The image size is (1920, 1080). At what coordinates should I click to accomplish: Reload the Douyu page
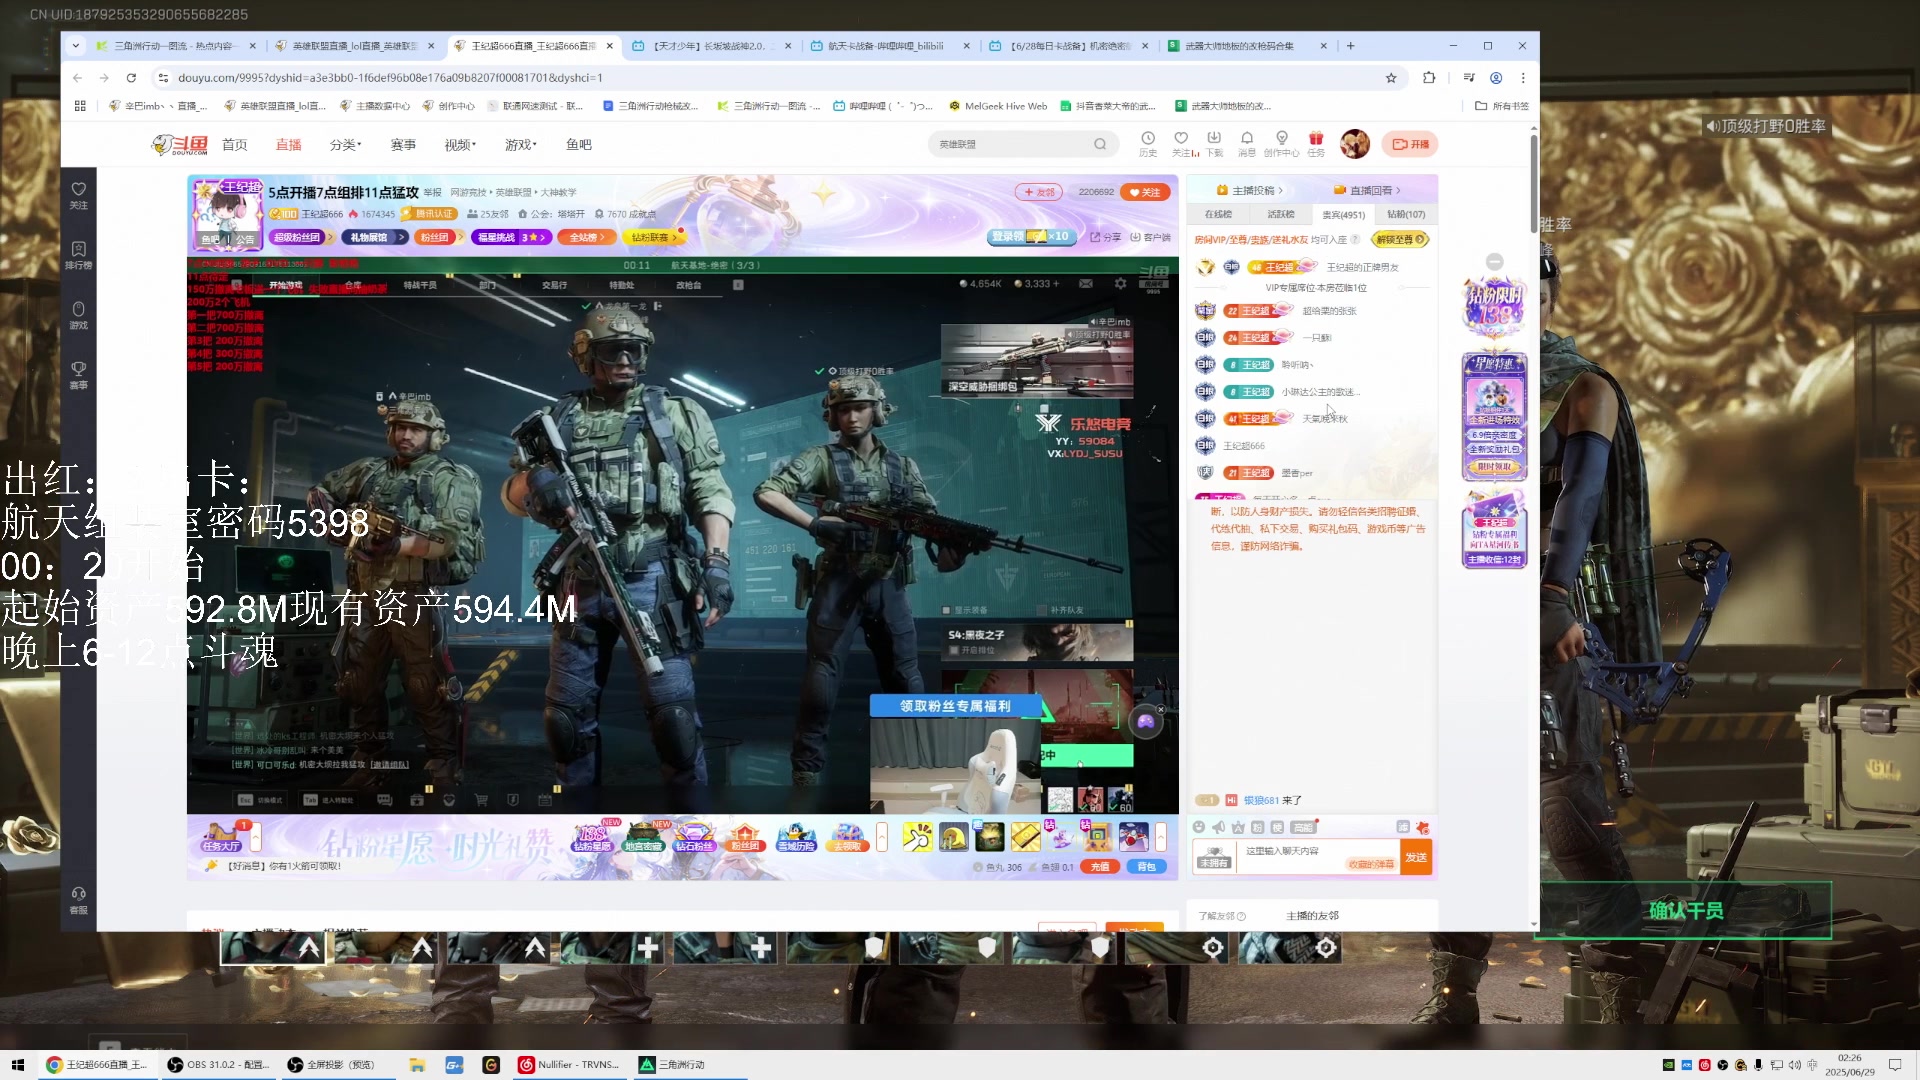click(131, 77)
